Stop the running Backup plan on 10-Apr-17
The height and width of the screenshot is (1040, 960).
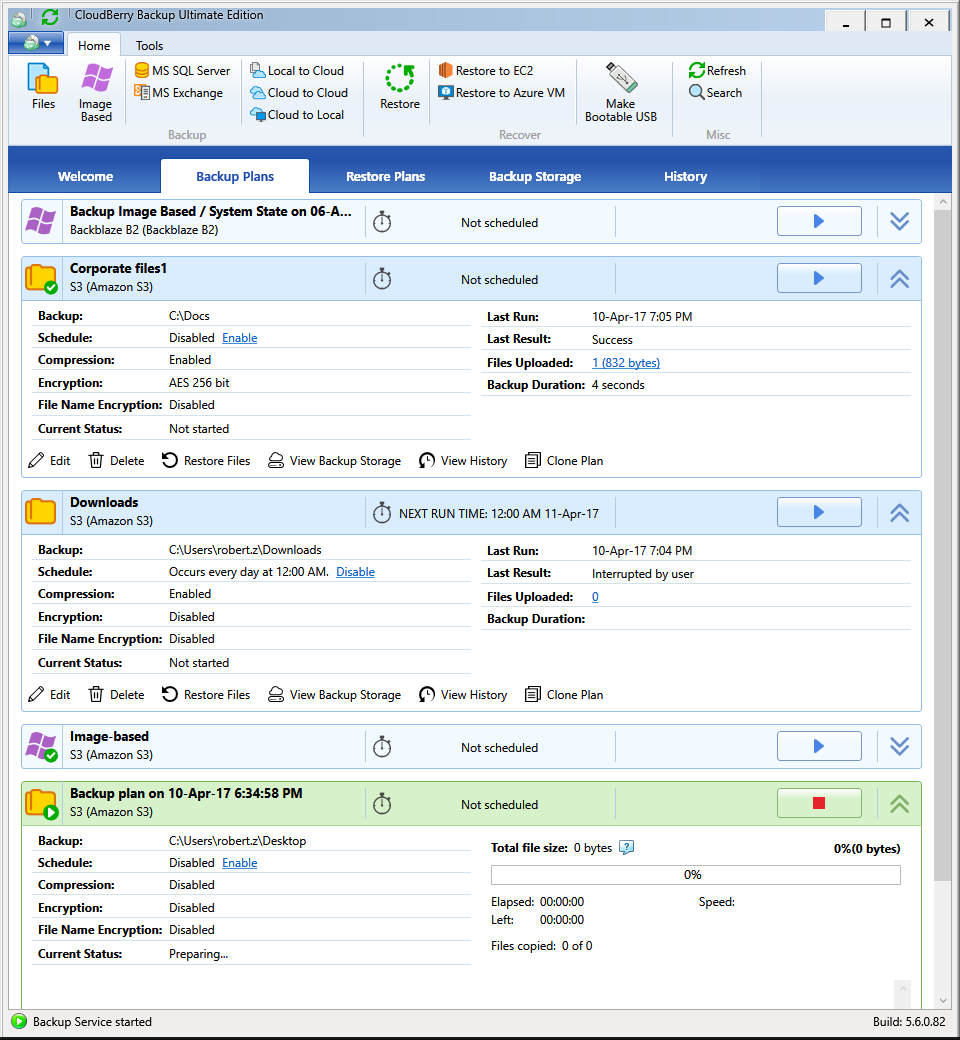pos(819,803)
